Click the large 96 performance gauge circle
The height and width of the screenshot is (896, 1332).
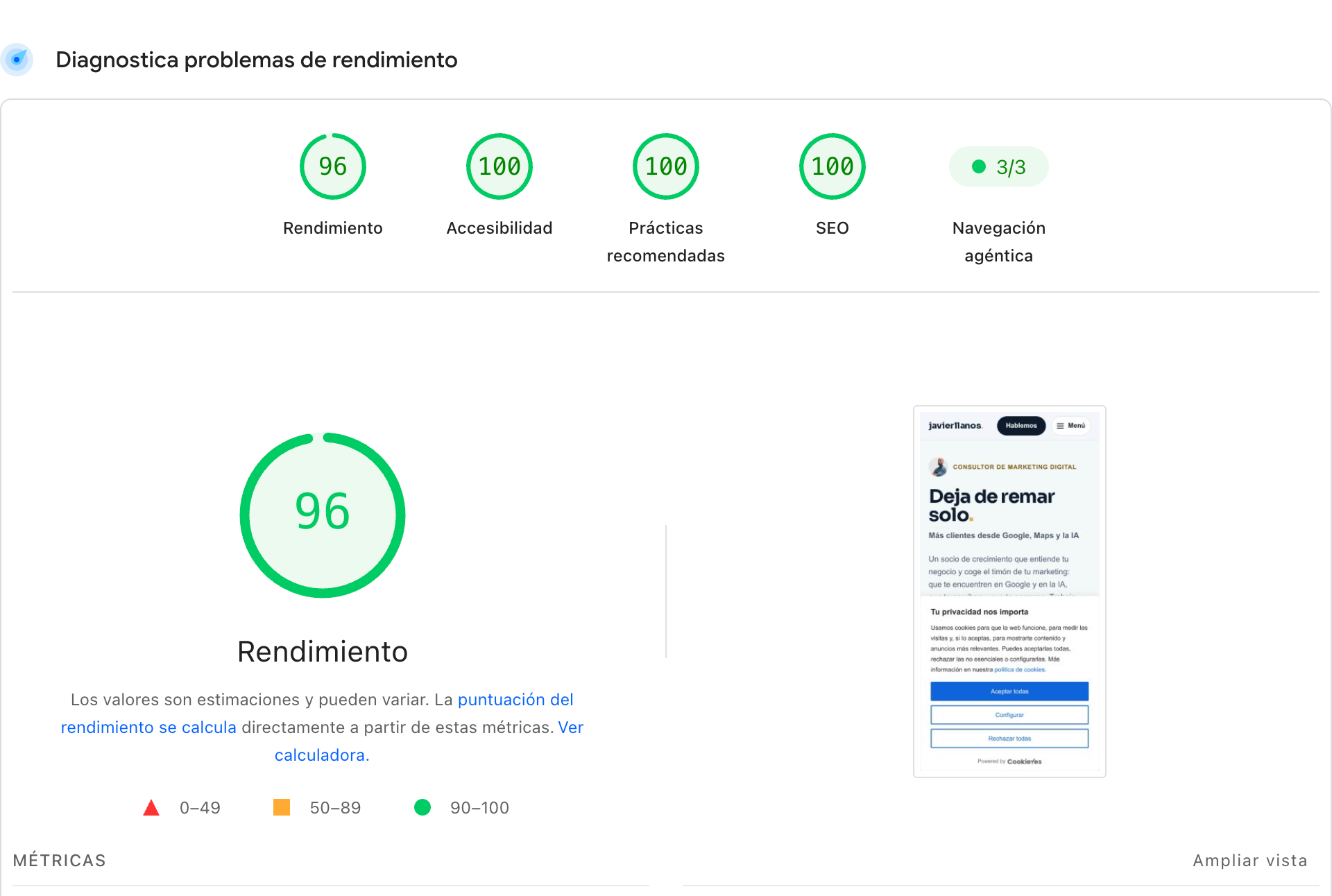click(x=322, y=515)
